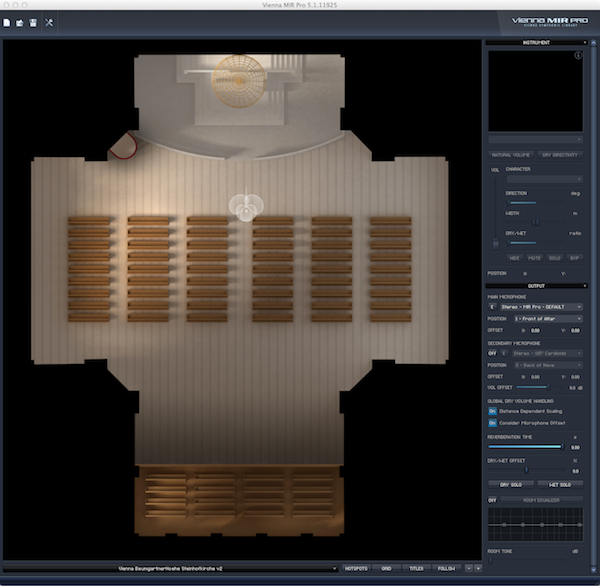The height and width of the screenshot is (586, 600).
Task: Click the Room Equalizer graph display
Action: pyautogui.click(x=535, y=524)
